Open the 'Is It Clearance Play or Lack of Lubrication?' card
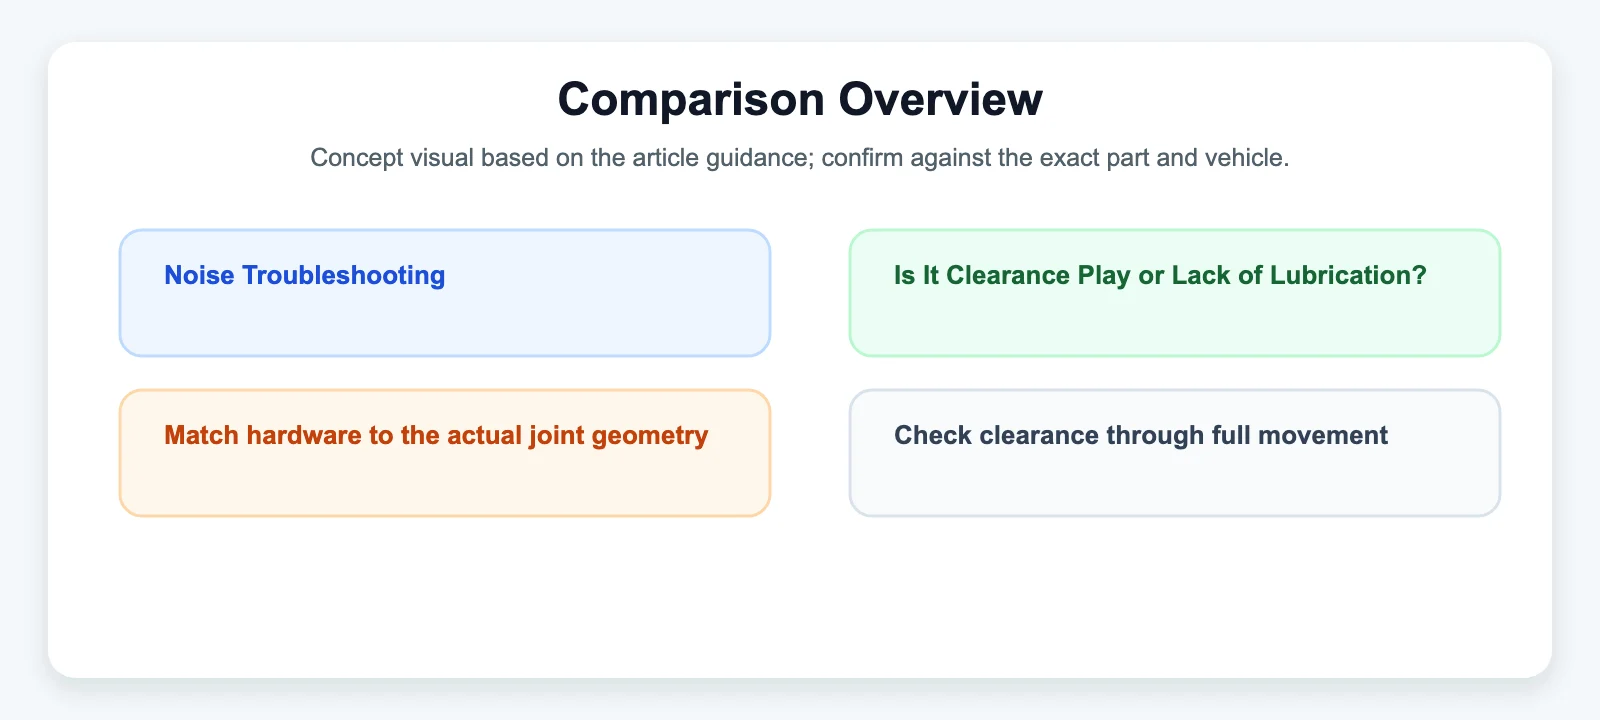Viewport: 1600px width, 720px height. pyautogui.click(x=1175, y=293)
